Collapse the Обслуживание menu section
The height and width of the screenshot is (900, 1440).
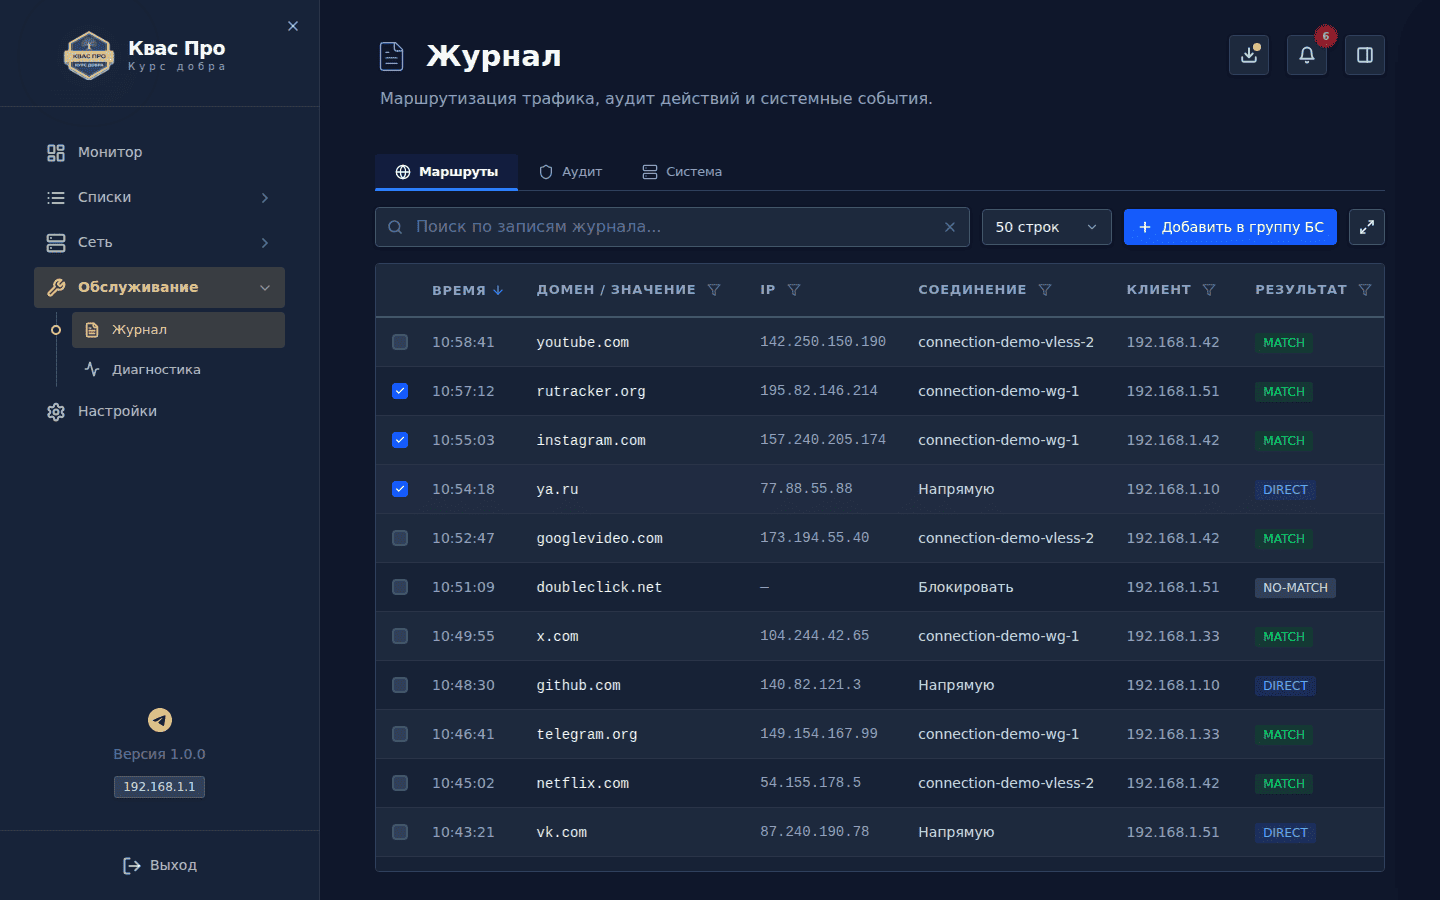coord(159,287)
